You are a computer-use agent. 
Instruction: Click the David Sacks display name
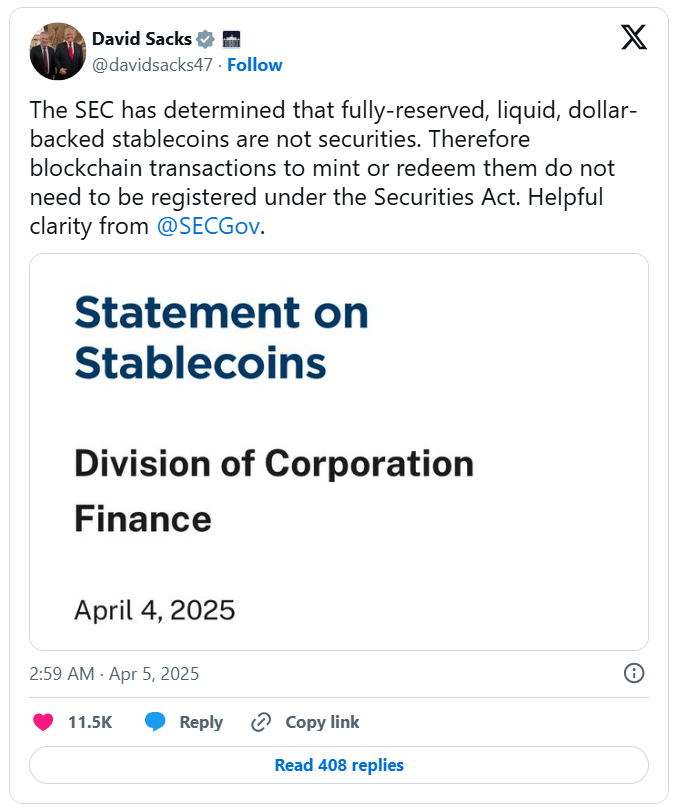tap(141, 39)
